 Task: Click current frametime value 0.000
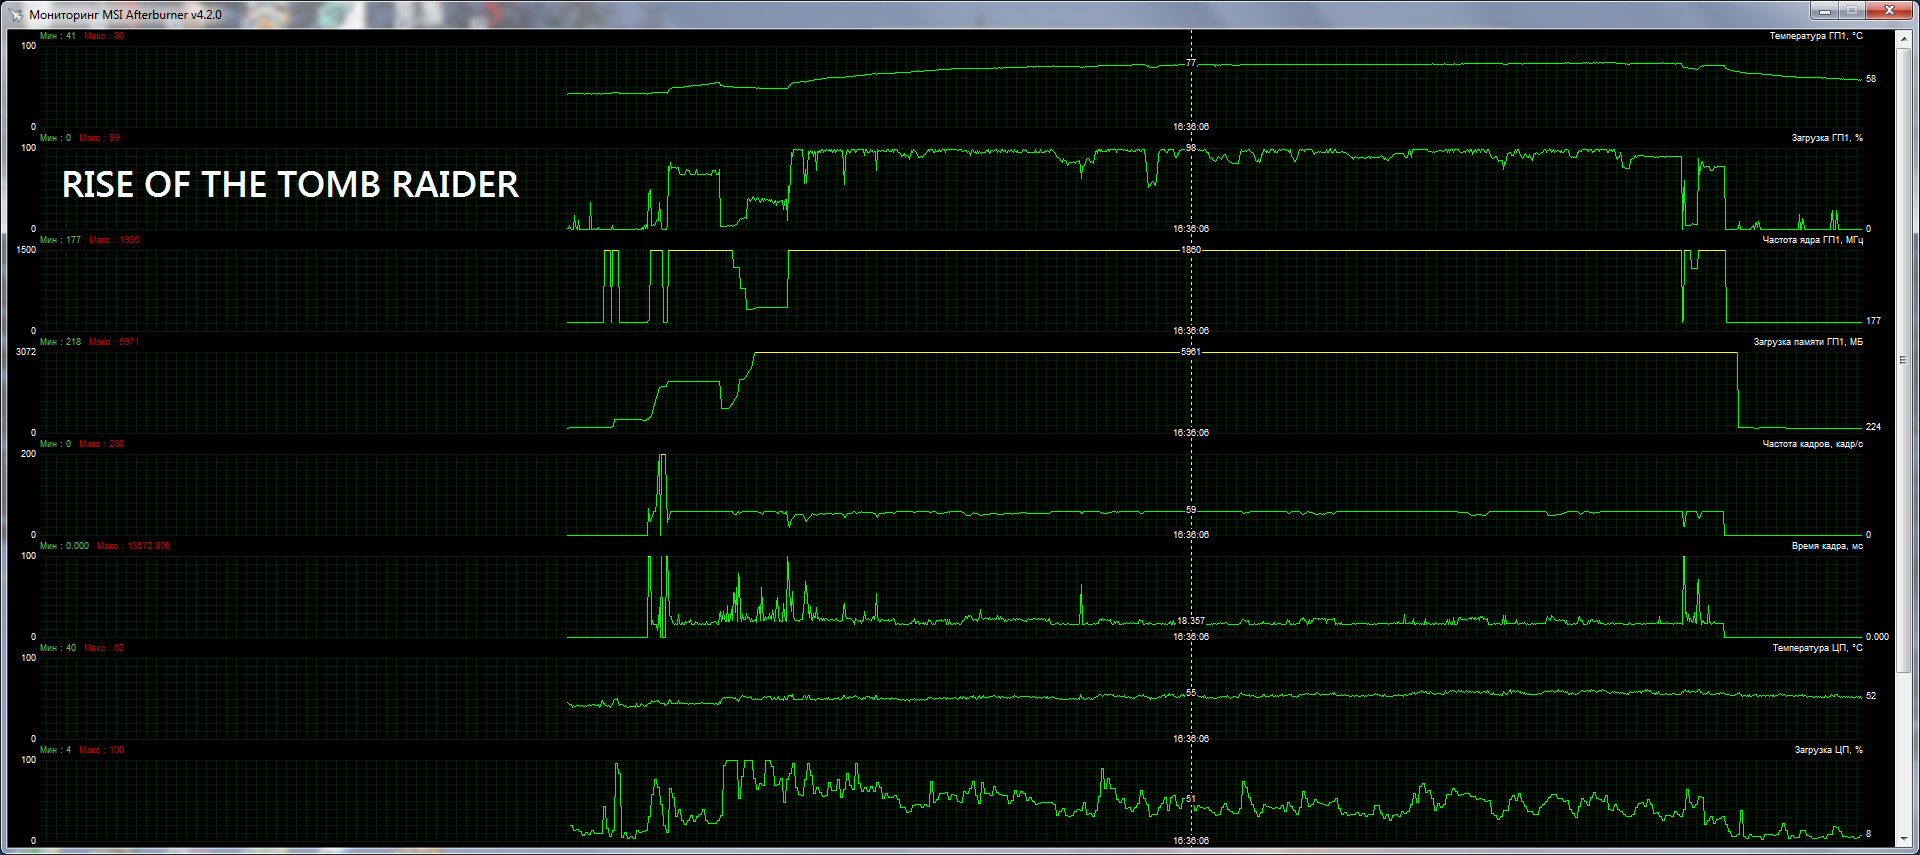(x=1877, y=637)
